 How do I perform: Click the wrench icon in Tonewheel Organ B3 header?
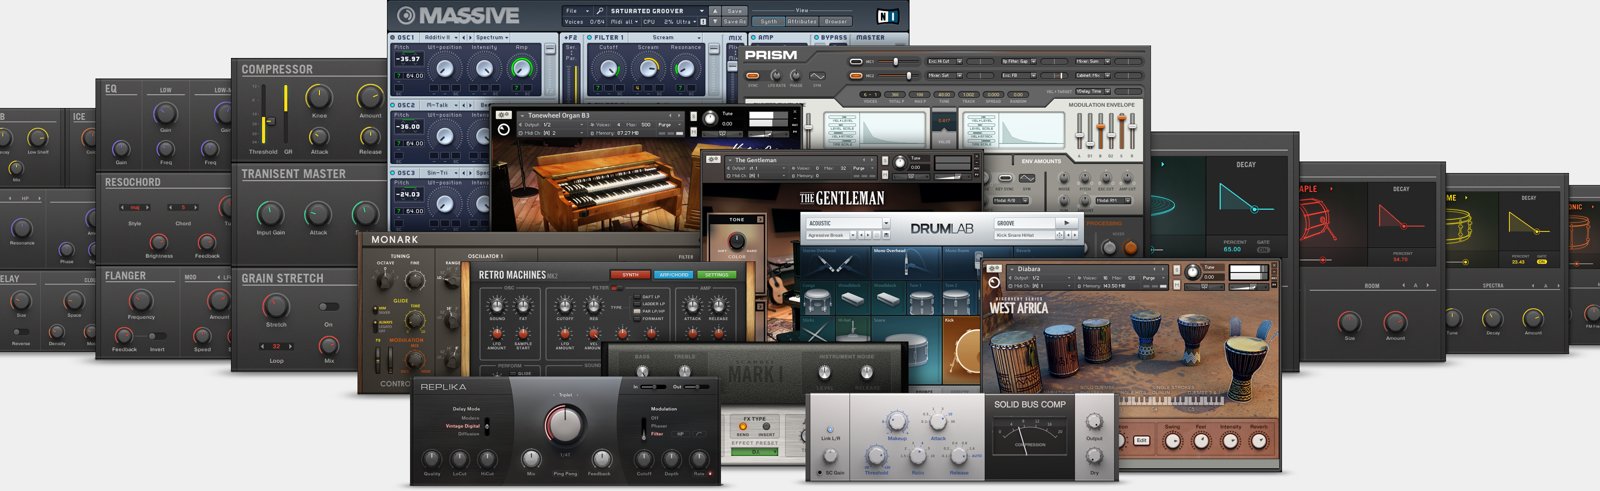[504, 116]
